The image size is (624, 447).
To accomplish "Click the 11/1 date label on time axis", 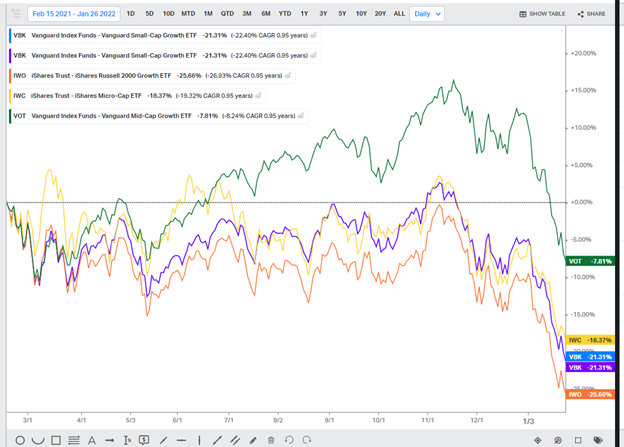I will [x=428, y=420].
